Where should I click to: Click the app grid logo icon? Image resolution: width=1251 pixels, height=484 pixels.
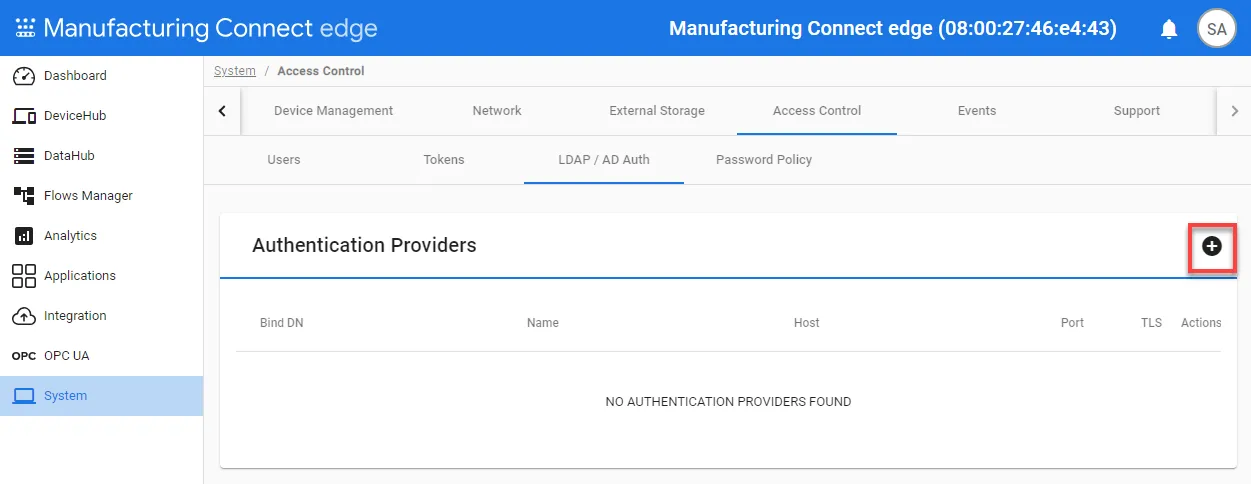(25, 28)
